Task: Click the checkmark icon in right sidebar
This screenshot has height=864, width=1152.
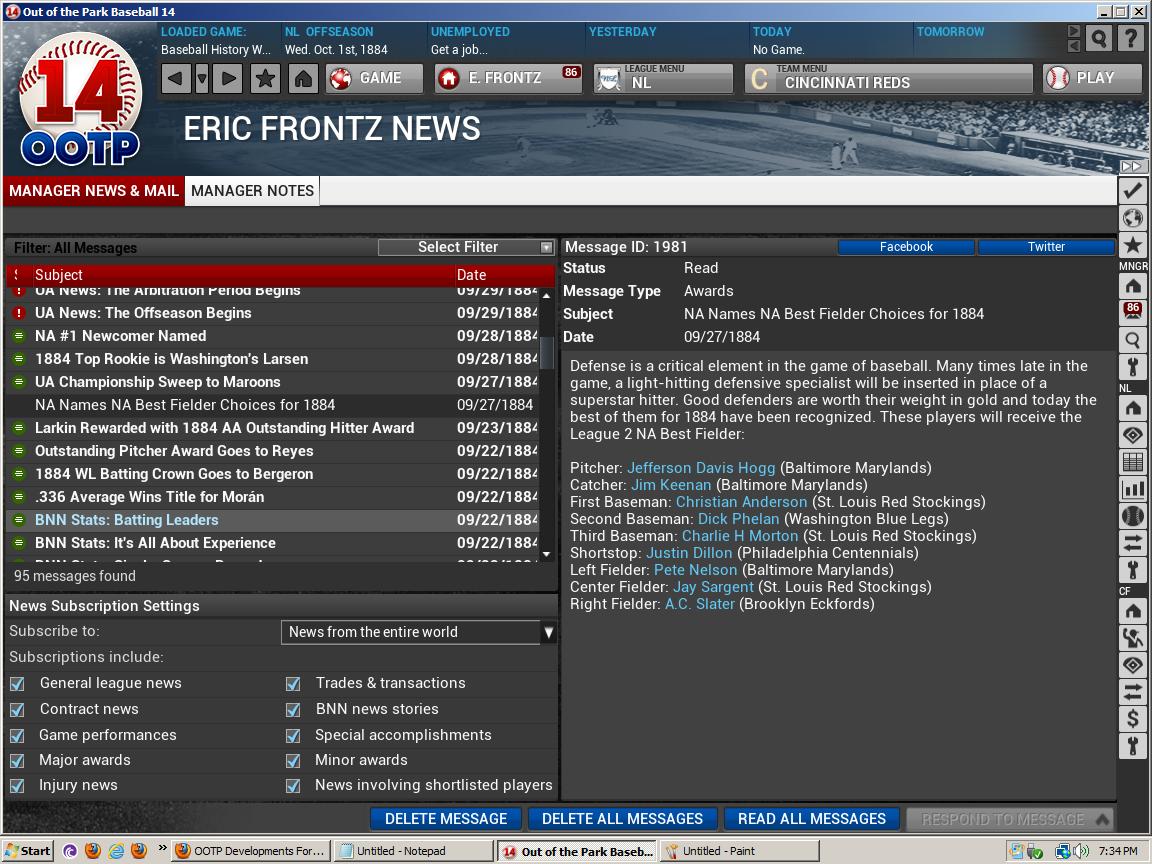Action: click(1132, 190)
